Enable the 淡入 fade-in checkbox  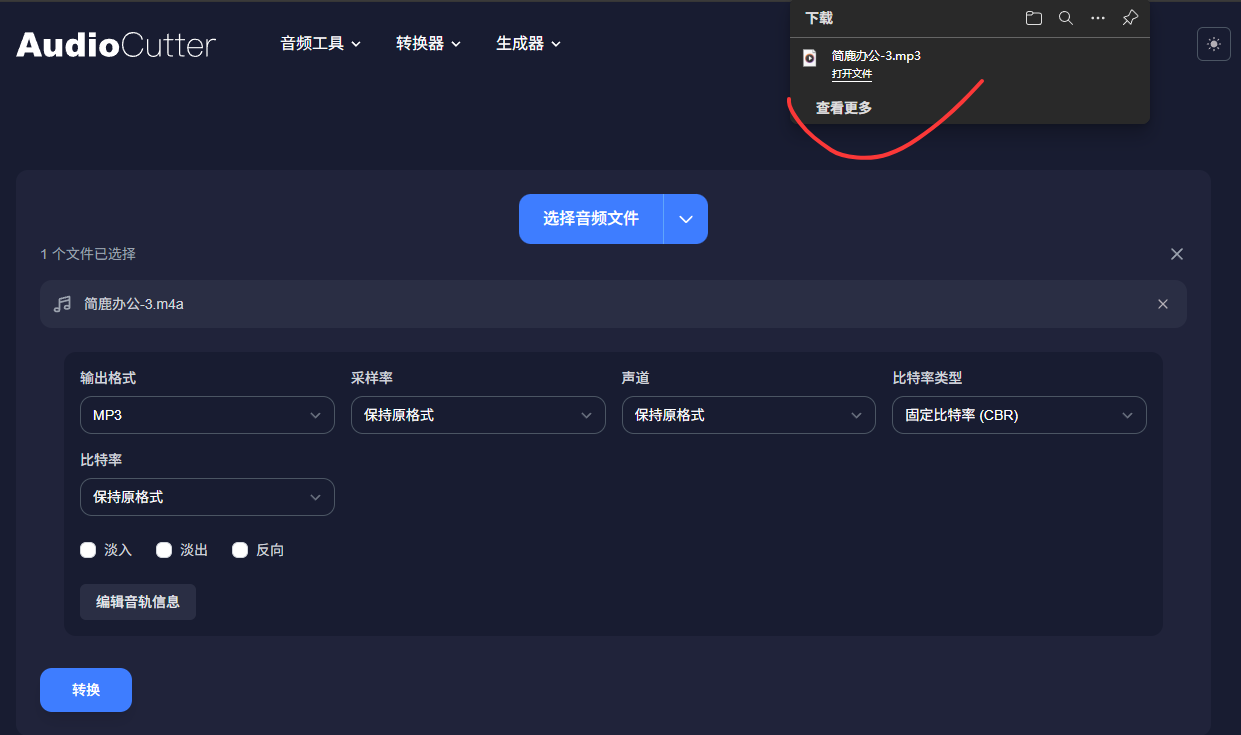click(x=88, y=550)
